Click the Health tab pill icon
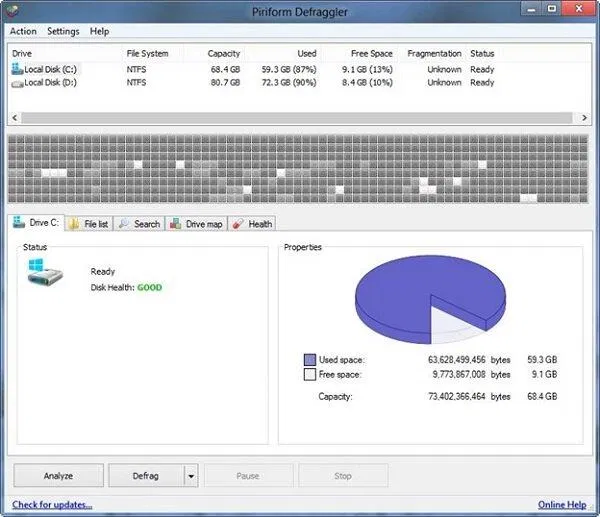Viewport: 600px width, 517px height. click(x=238, y=223)
